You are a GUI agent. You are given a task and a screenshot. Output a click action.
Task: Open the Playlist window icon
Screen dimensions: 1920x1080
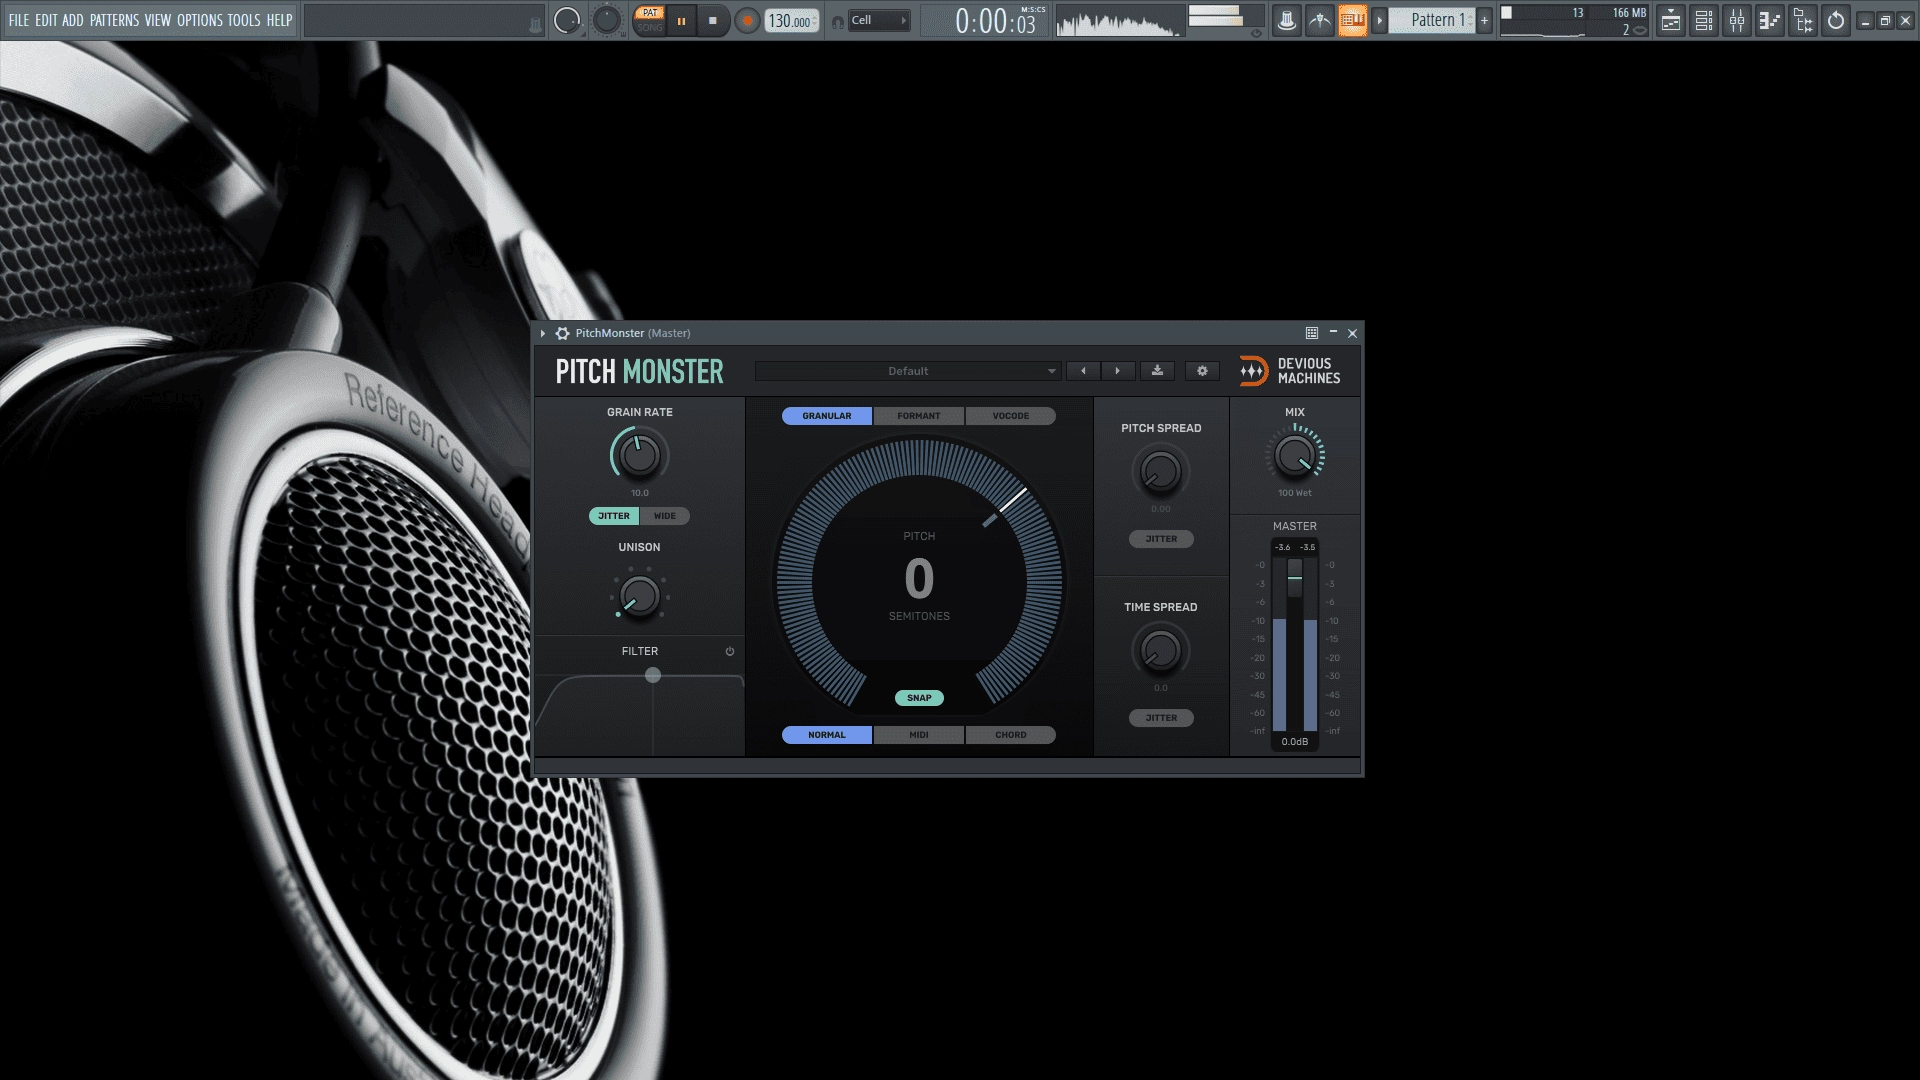point(1671,20)
